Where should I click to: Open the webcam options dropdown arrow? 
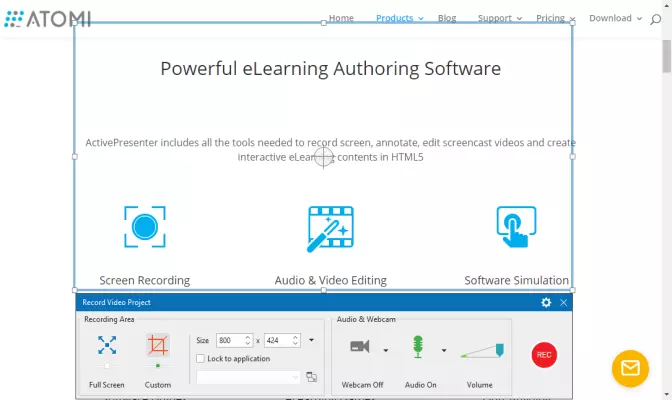386,350
